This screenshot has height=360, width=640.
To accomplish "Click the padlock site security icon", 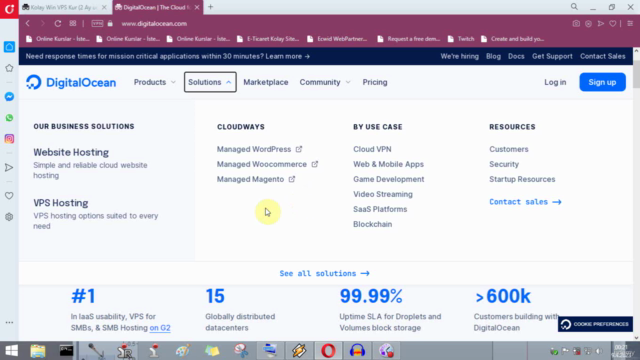I will pos(110,24).
